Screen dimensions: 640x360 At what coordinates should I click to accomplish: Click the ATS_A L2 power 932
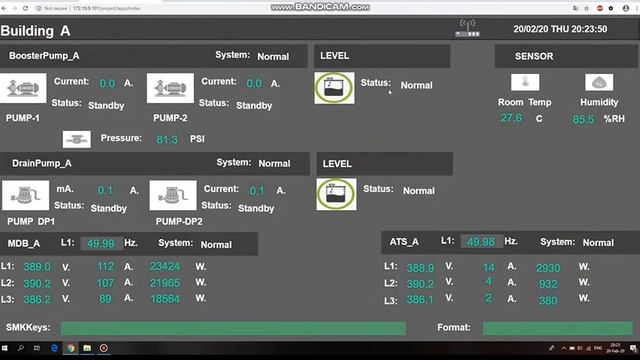(548, 284)
